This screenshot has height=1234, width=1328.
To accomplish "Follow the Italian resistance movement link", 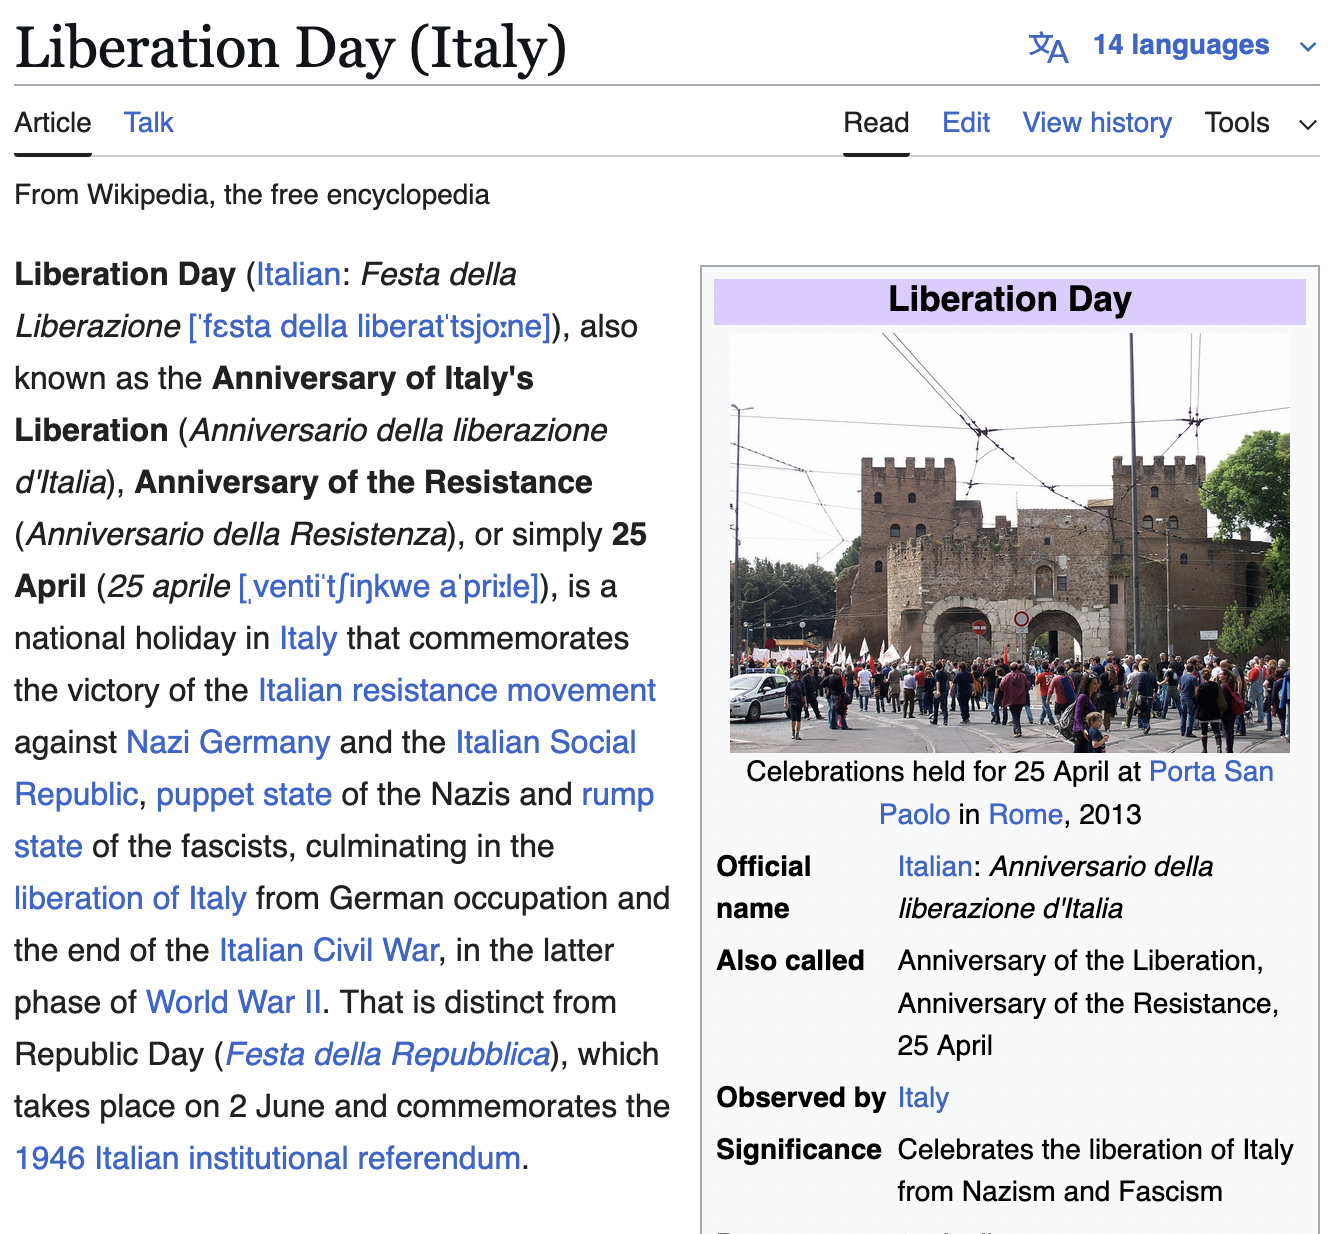I will pyautogui.click(x=457, y=690).
